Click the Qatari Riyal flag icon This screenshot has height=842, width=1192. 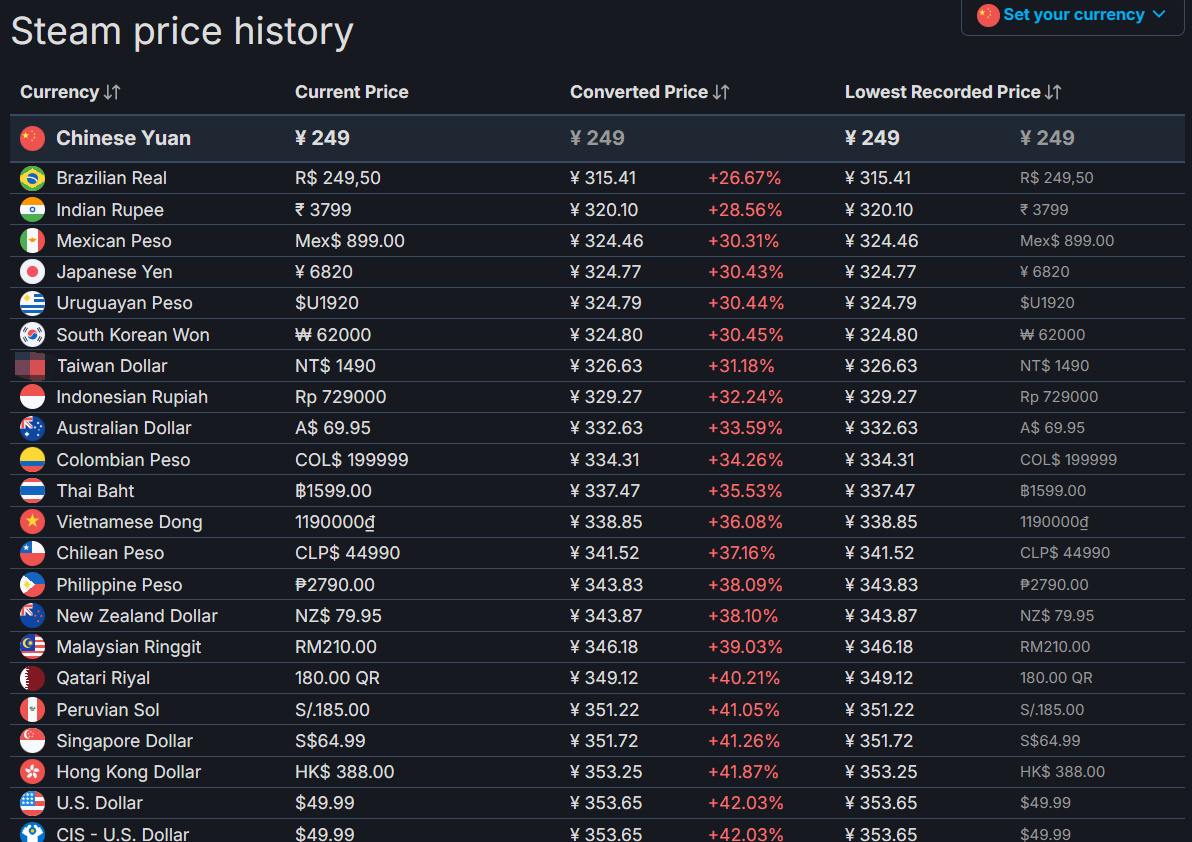32,678
